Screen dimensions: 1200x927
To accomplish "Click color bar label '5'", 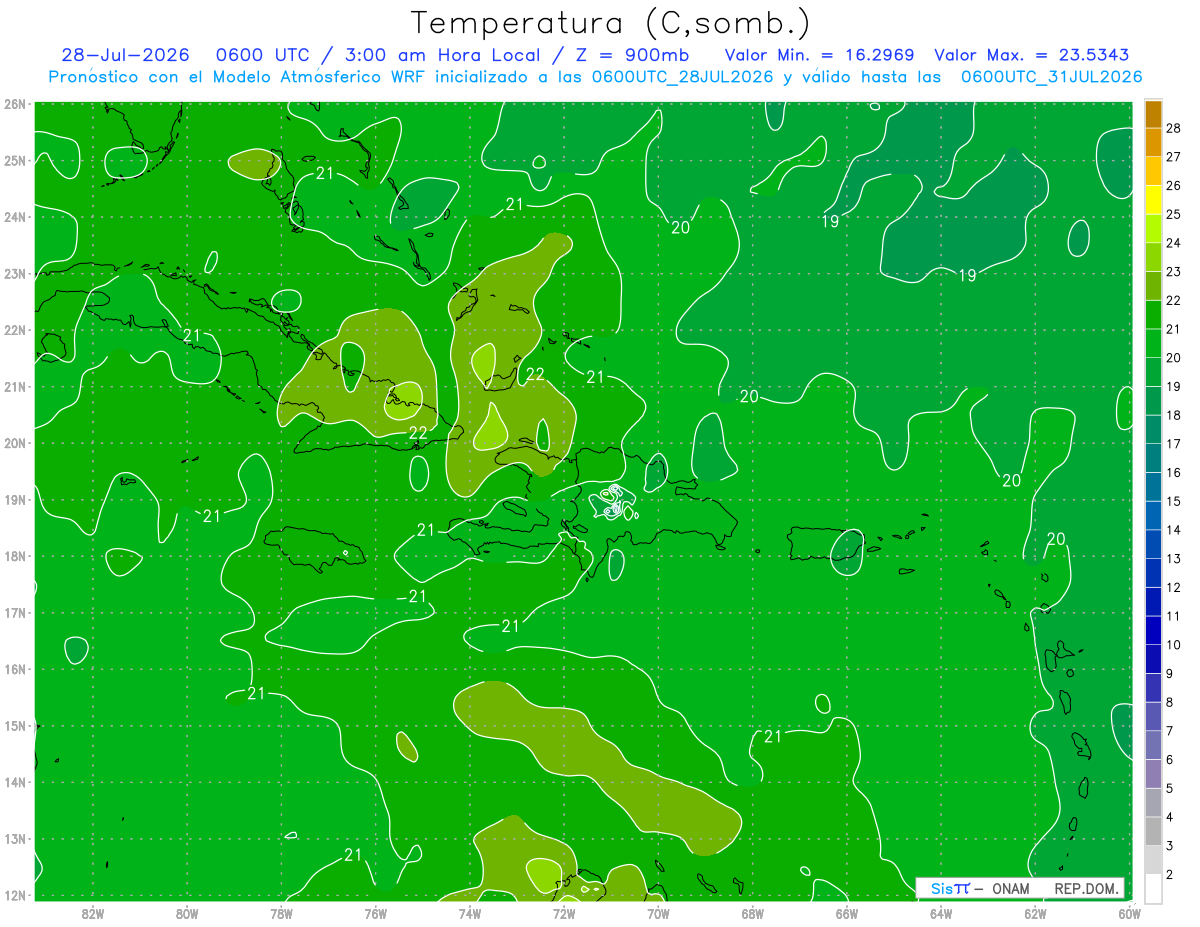I will 1170,789.
